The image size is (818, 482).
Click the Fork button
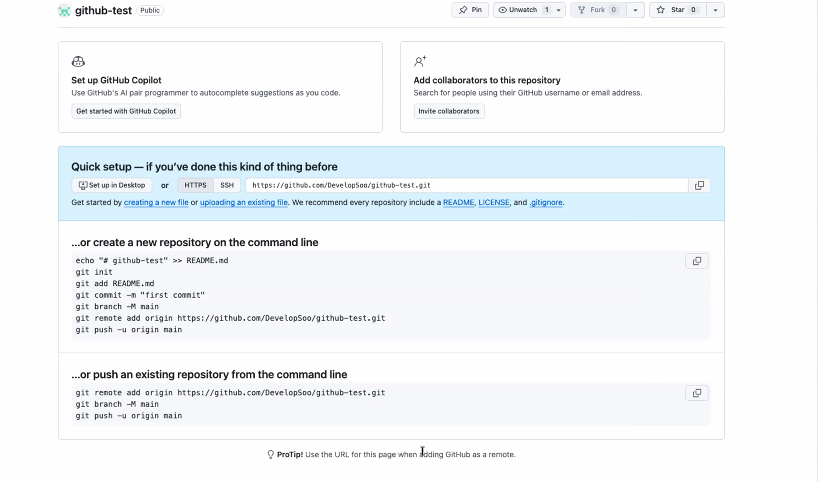[x=598, y=10]
